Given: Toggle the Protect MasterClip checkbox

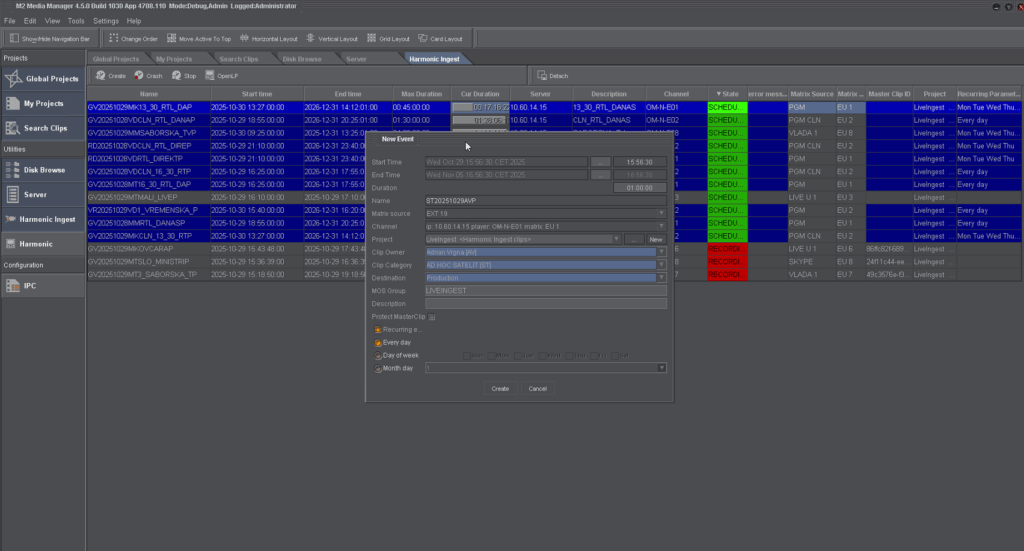Looking at the screenshot, I should [433, 317].
